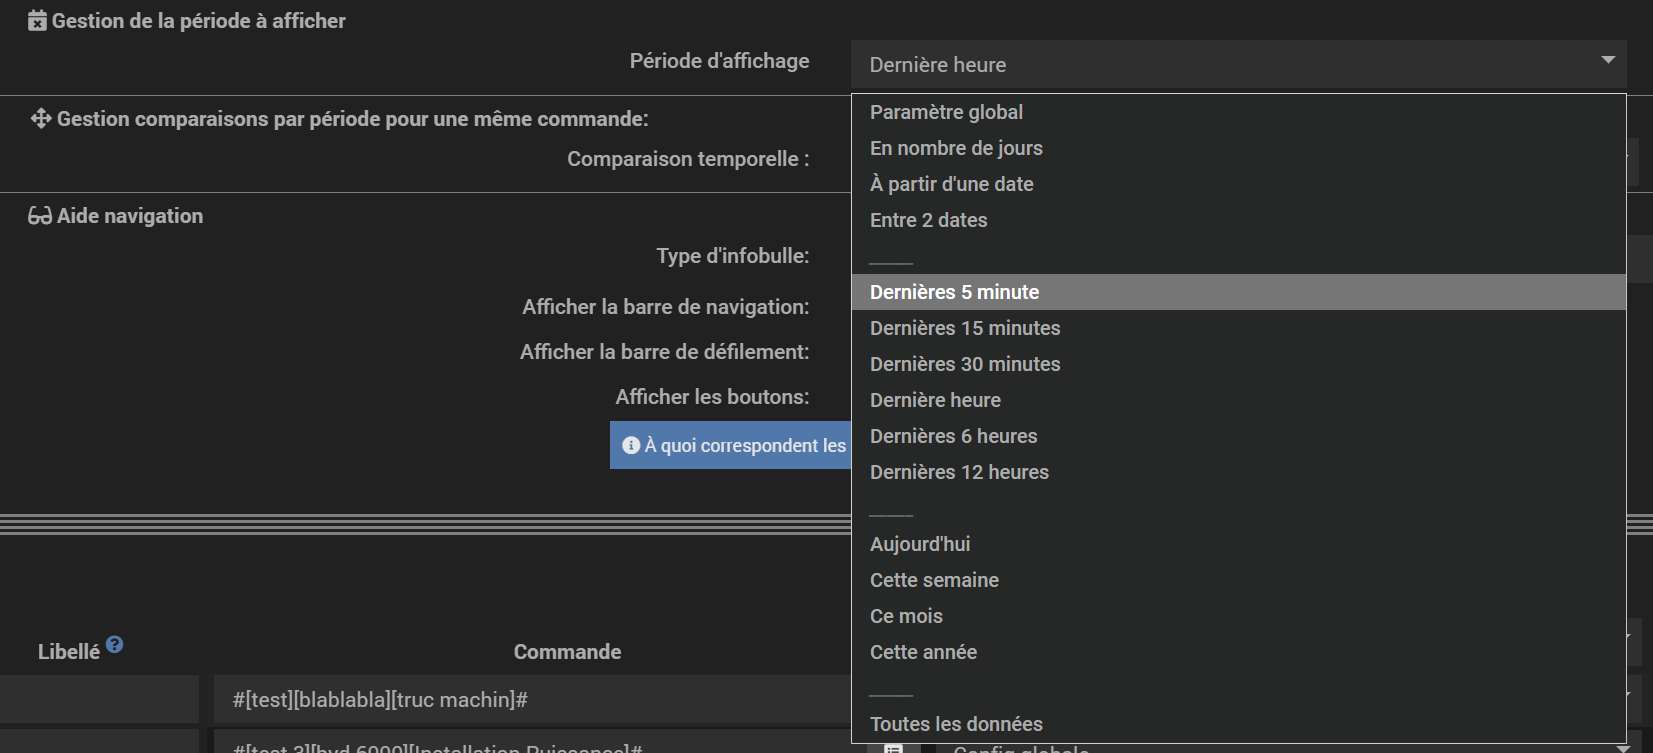Select Ce mois
The width and height of the screenshot is (1653, 753).
(1238, 616)
